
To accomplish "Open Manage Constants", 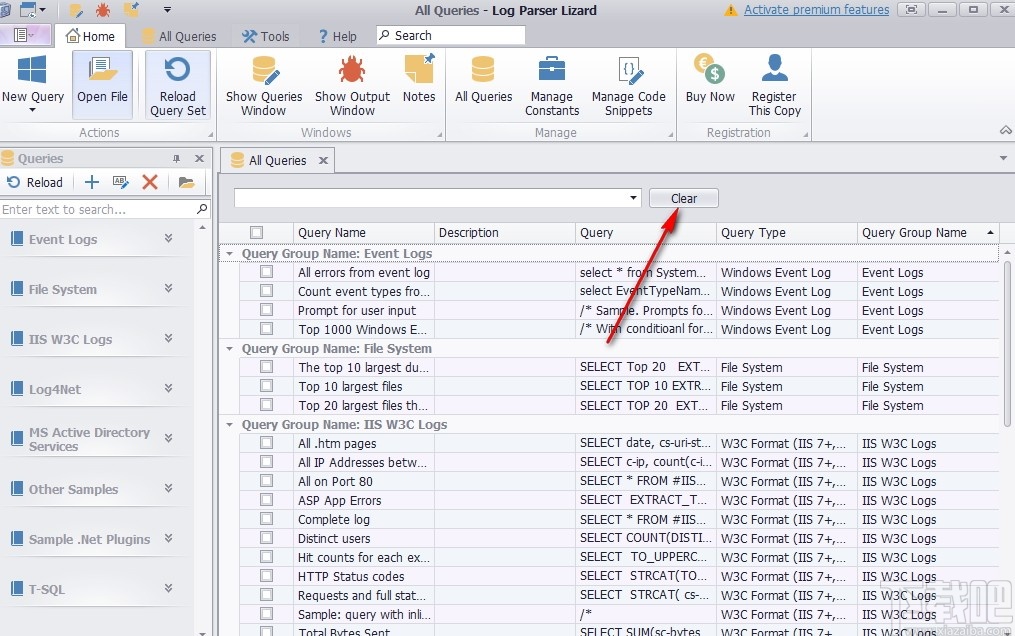I will (x=552, y=86).
